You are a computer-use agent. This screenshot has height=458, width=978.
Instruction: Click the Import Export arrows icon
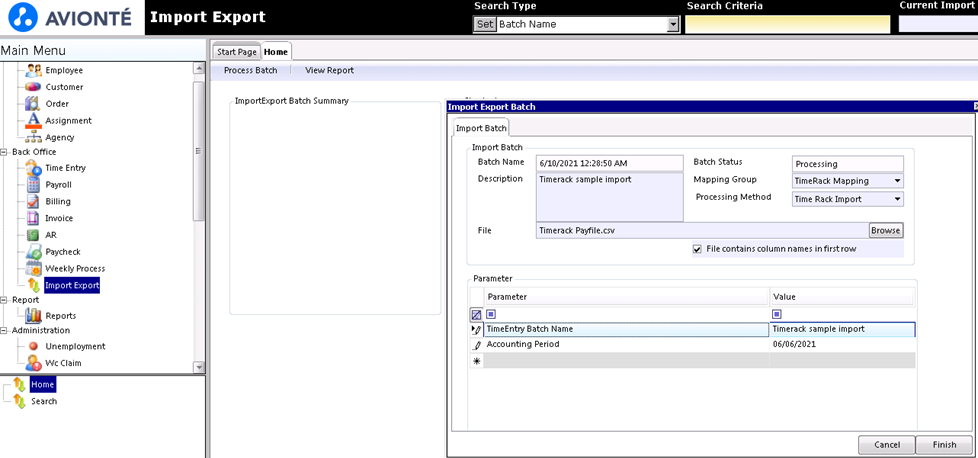click(34, 286)
